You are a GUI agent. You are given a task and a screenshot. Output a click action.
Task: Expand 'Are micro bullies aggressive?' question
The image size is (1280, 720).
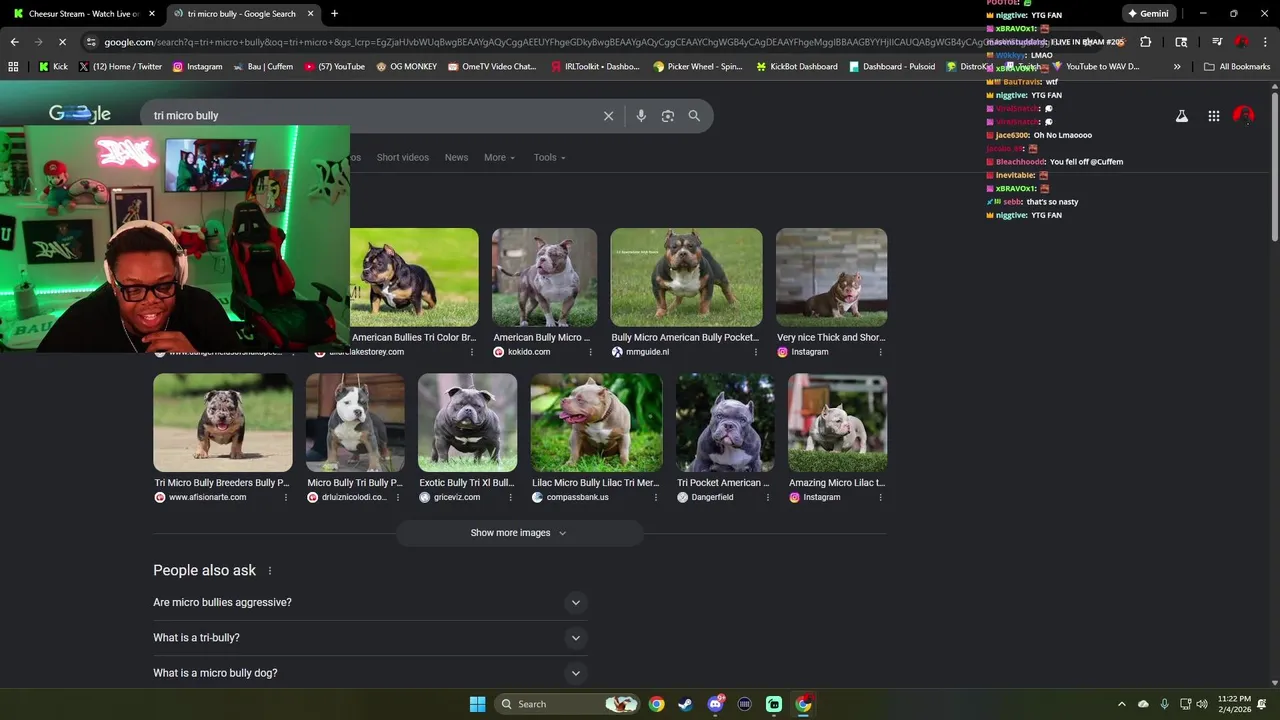point(370,603)
